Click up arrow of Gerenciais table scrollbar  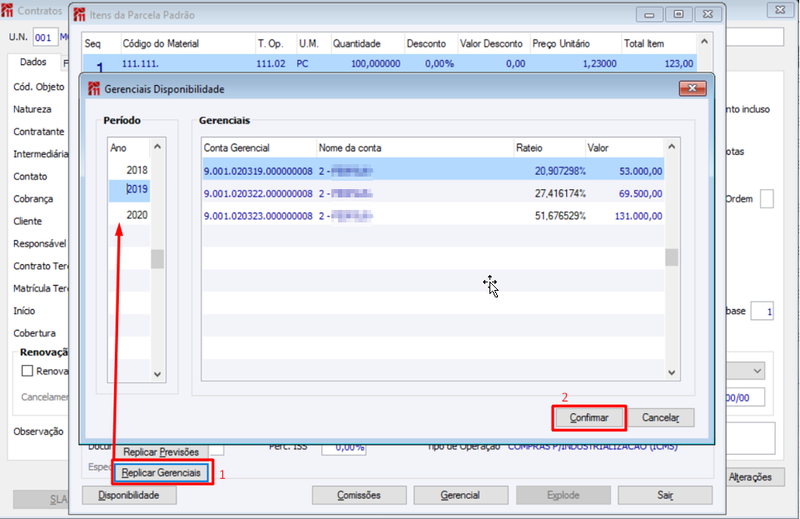(671, 147)
